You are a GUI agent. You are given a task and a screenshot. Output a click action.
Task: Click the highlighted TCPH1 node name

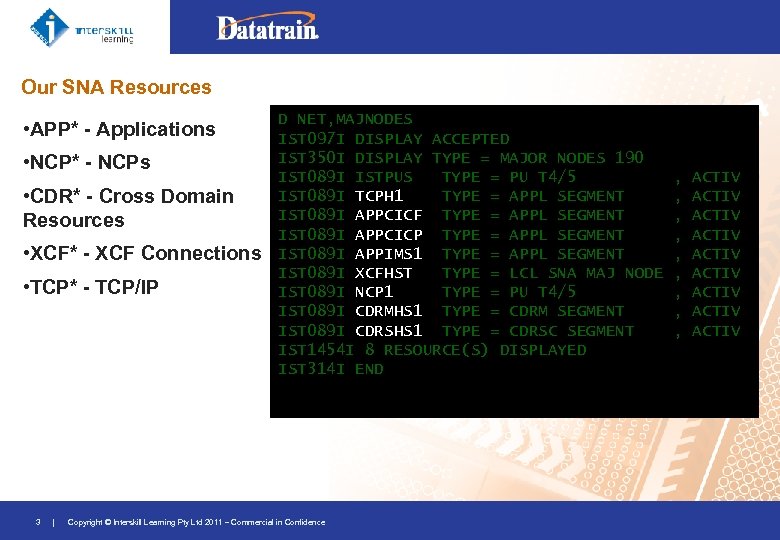point(379,196)
